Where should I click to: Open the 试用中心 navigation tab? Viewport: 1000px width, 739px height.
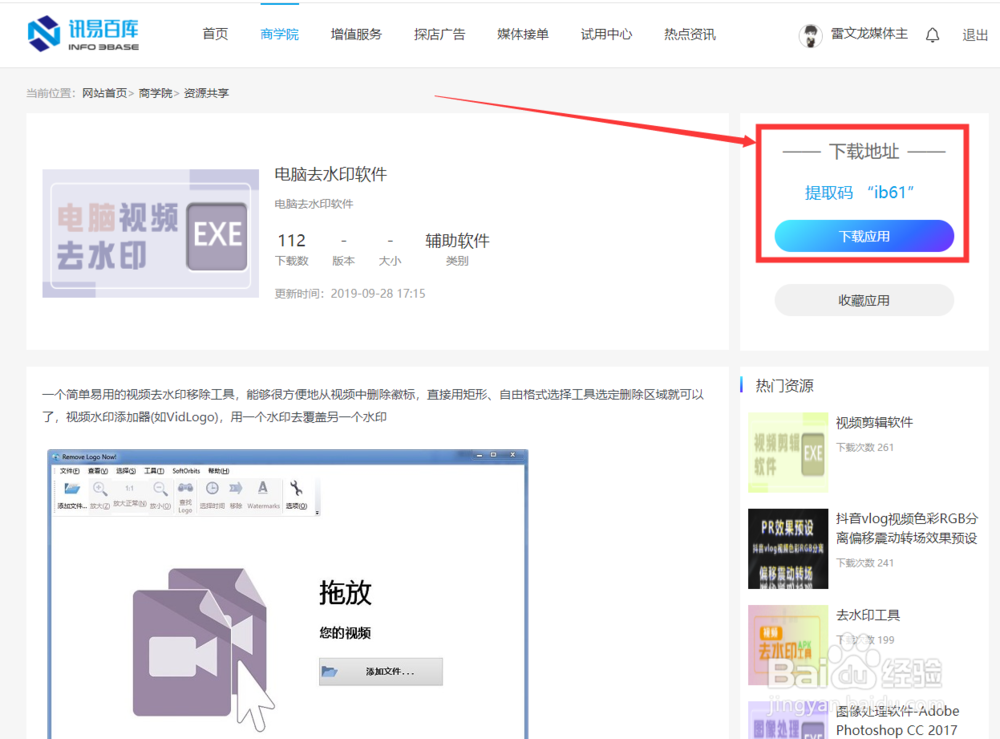[606, 34]
